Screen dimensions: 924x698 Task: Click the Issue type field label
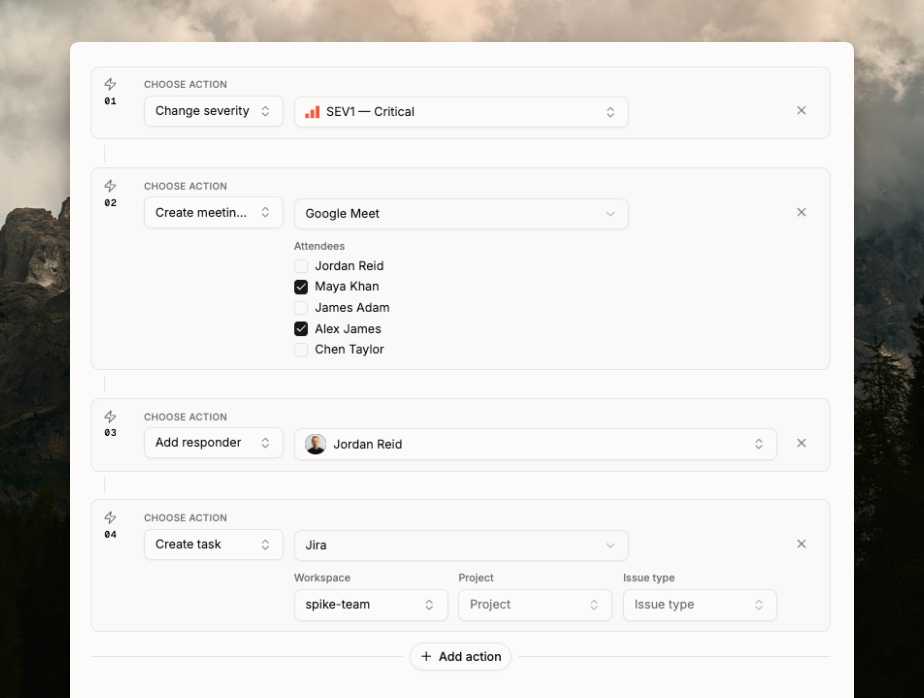pos(649,578)
